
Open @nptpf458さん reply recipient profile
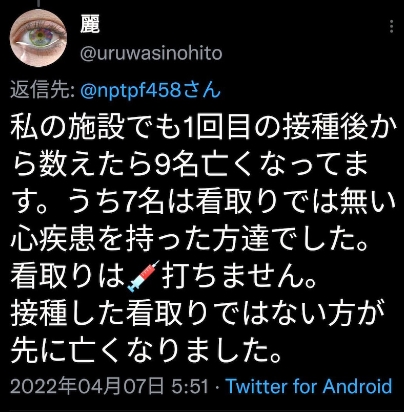coord(150,91)
